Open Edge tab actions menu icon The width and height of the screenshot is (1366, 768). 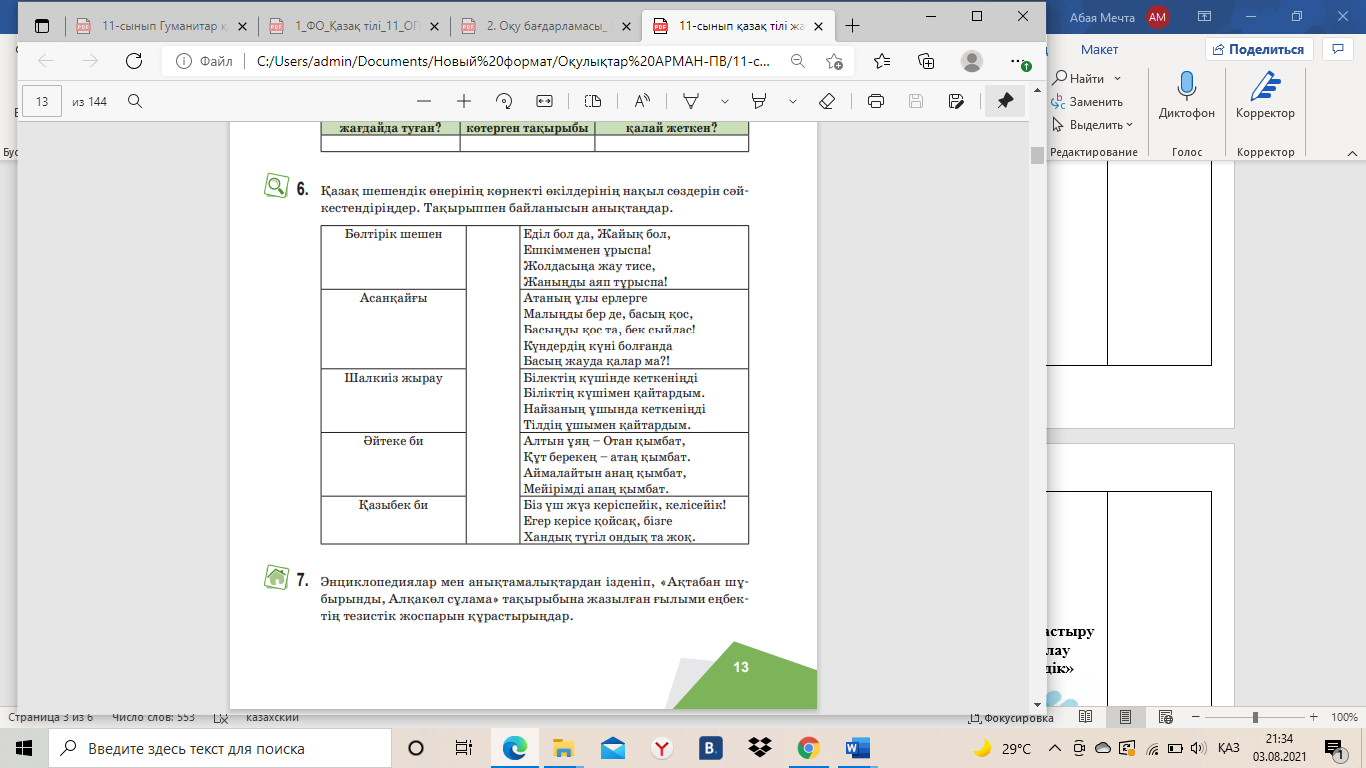[42, 25]
